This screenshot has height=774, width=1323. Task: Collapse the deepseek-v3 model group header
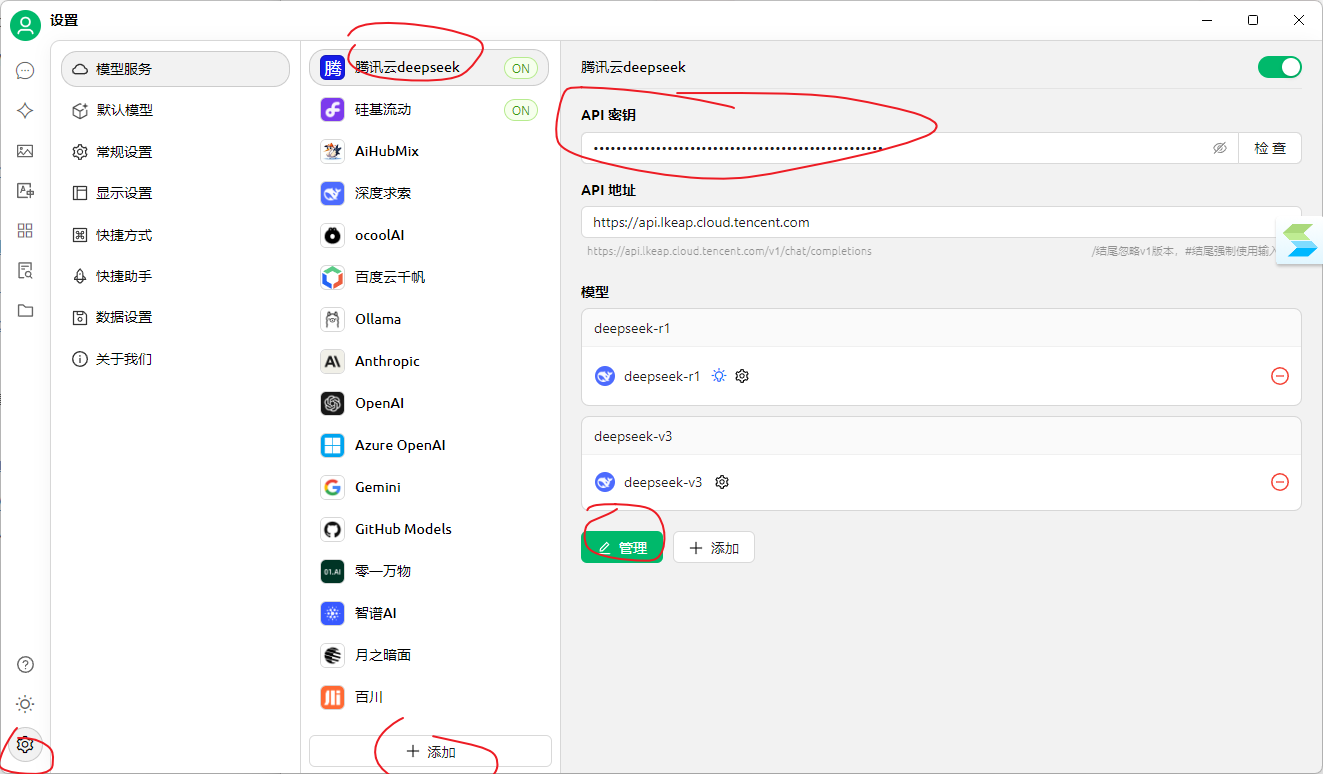pos(941,436)
